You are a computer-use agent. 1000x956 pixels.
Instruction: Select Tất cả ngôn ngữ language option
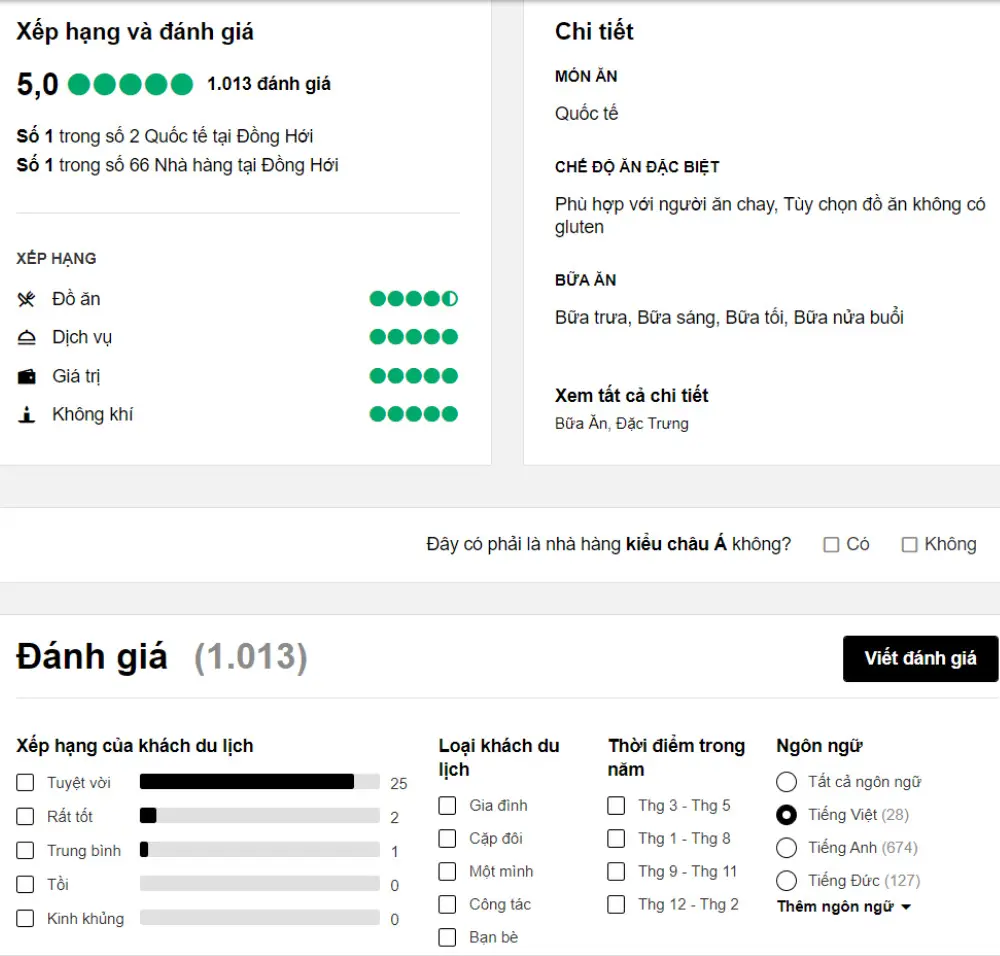[786, 782]
